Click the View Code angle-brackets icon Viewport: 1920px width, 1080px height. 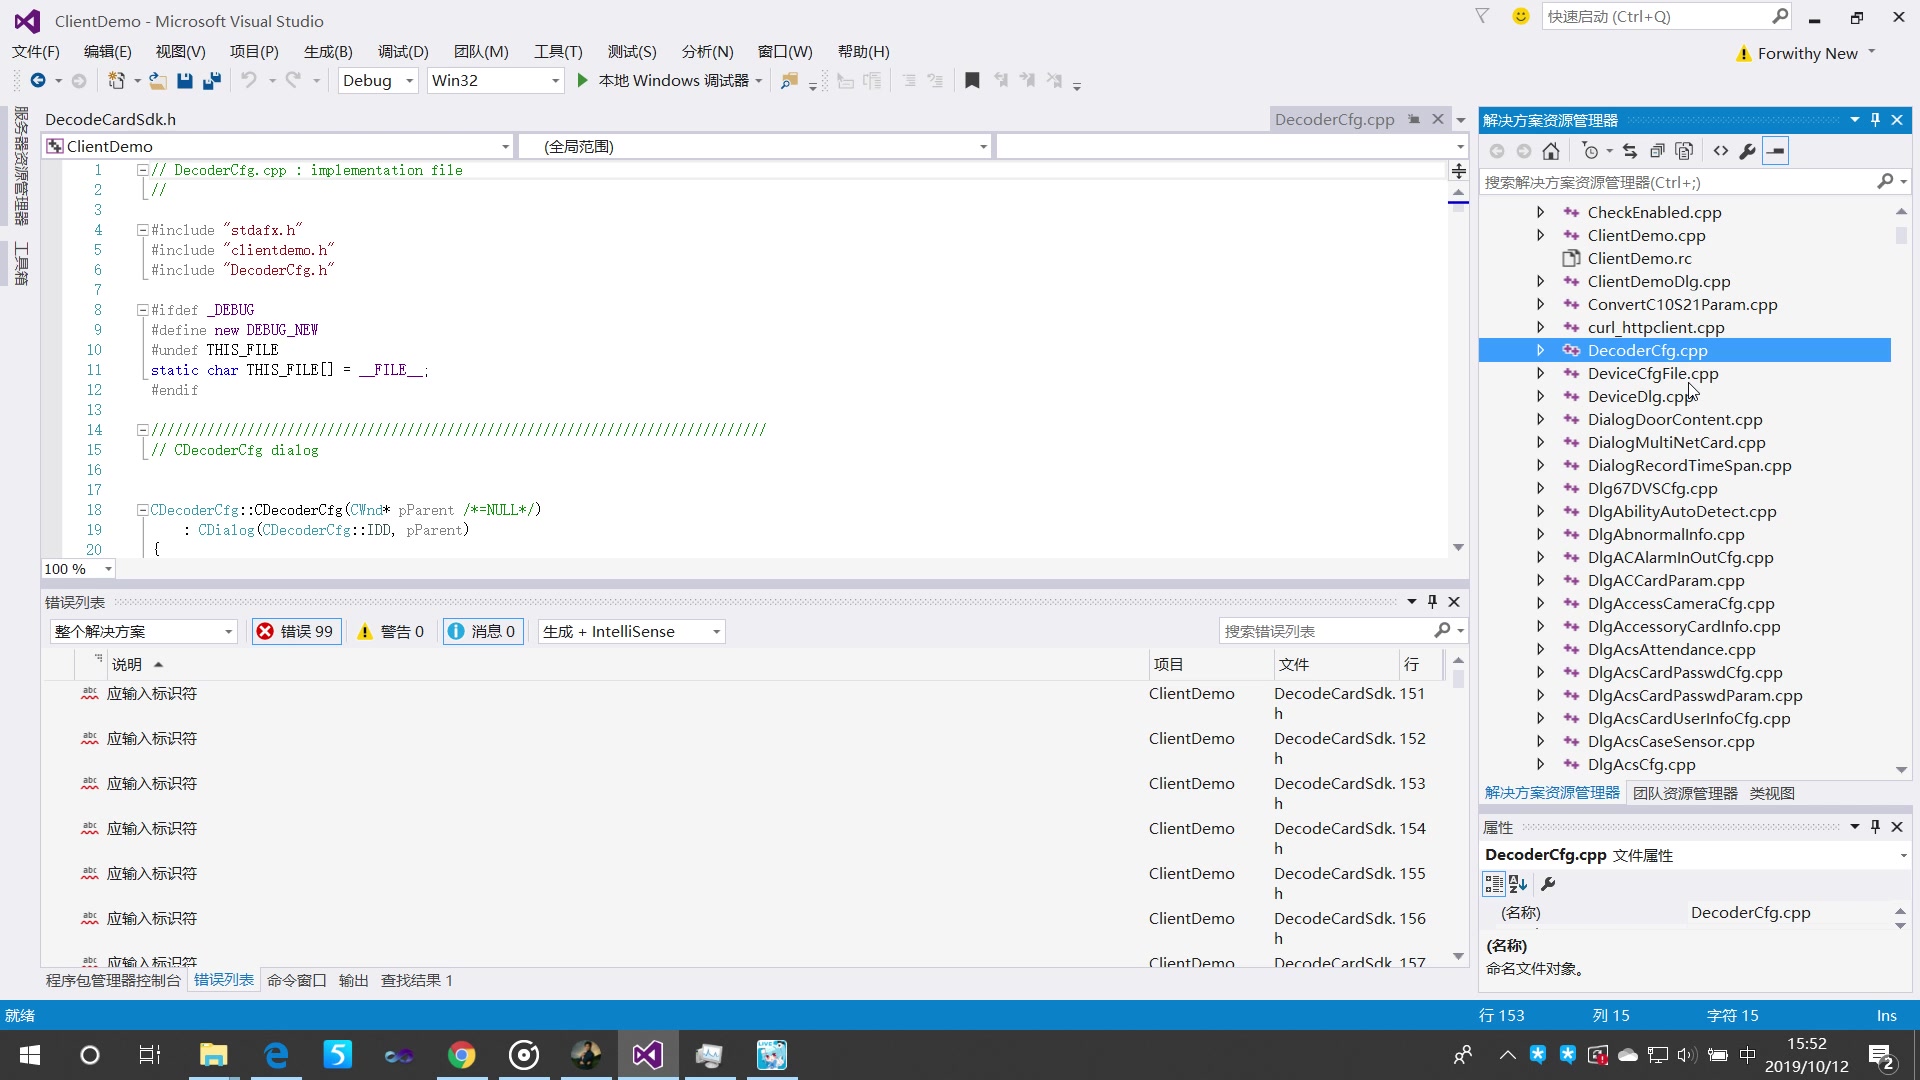click(1721, 151)
